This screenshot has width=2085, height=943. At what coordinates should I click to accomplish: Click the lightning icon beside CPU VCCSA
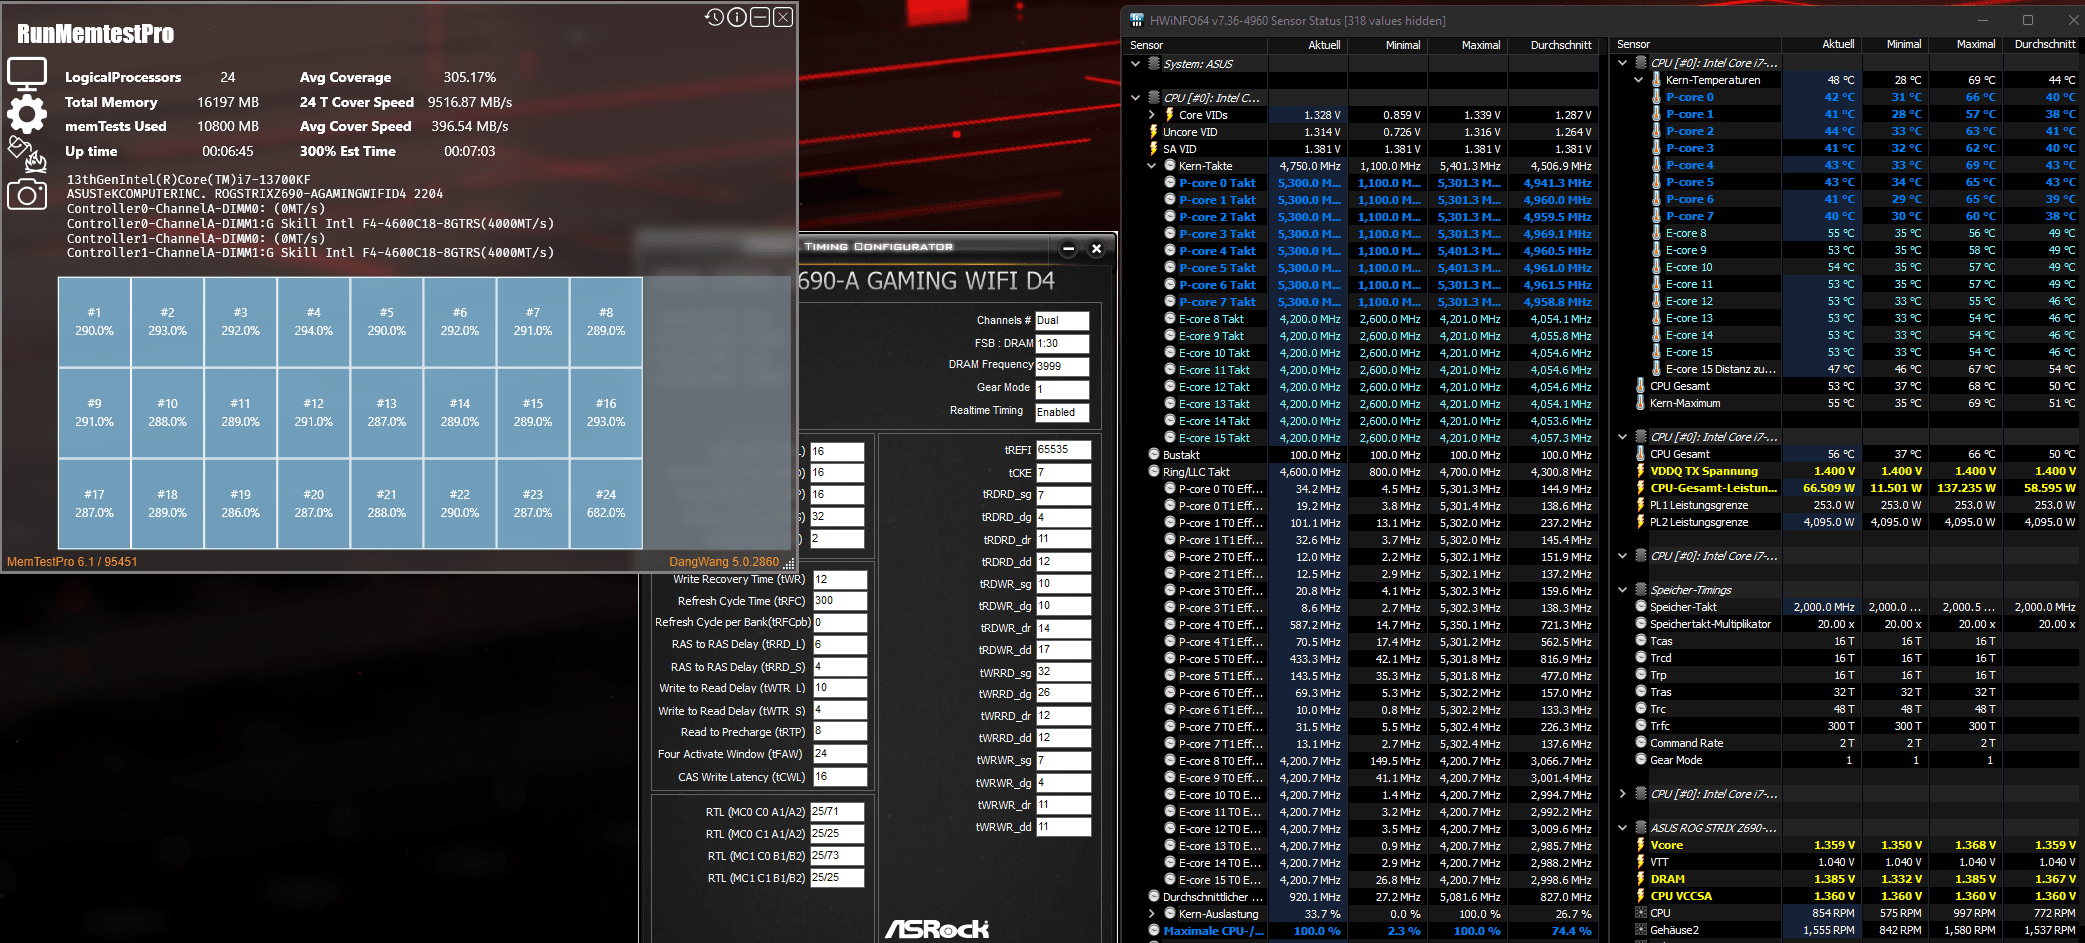1641,896
